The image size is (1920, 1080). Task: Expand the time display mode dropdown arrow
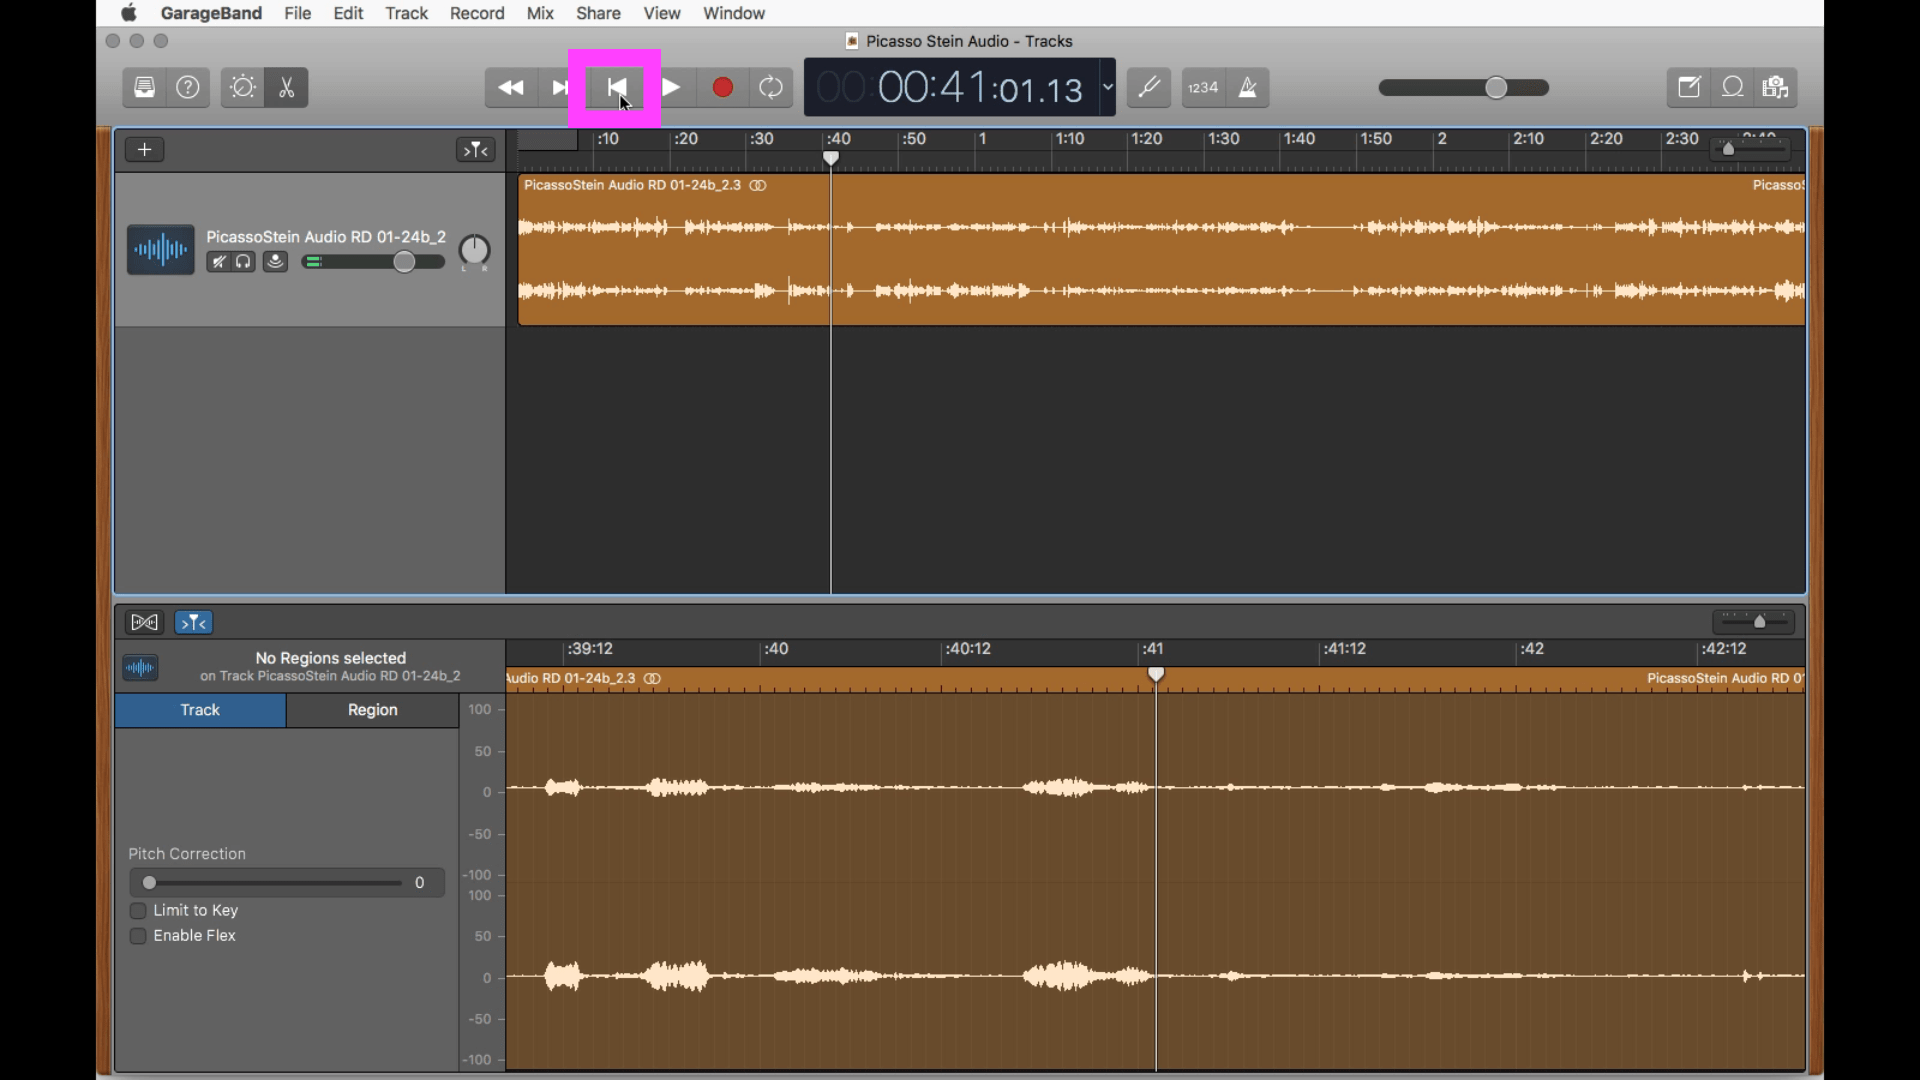1108,88
